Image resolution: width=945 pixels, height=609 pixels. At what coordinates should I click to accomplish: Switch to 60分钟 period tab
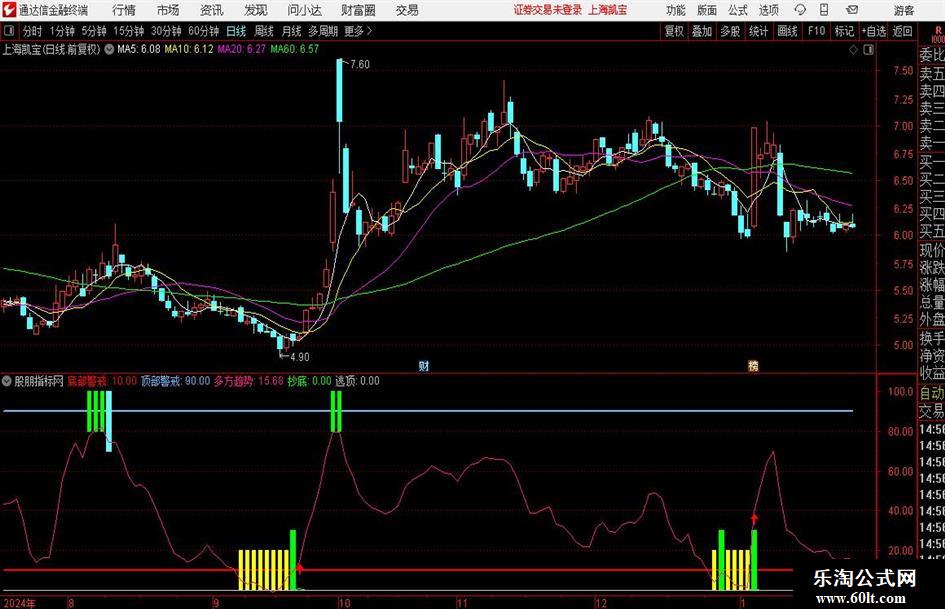203,31
